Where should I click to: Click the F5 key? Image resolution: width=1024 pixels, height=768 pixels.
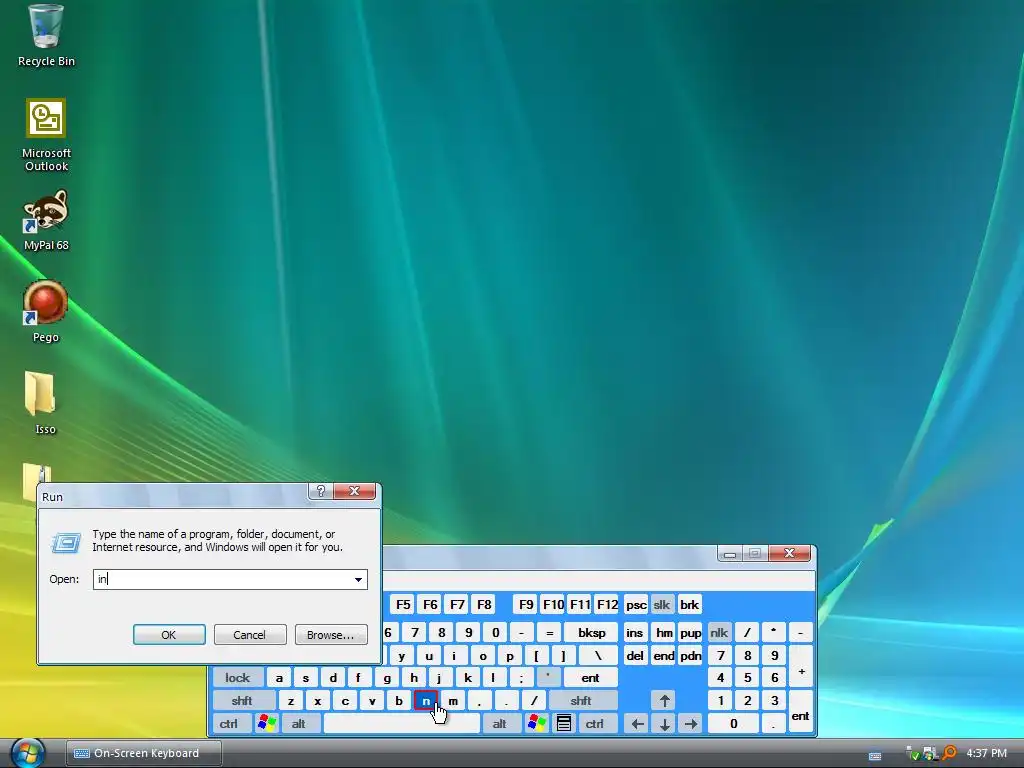point(403,605)
